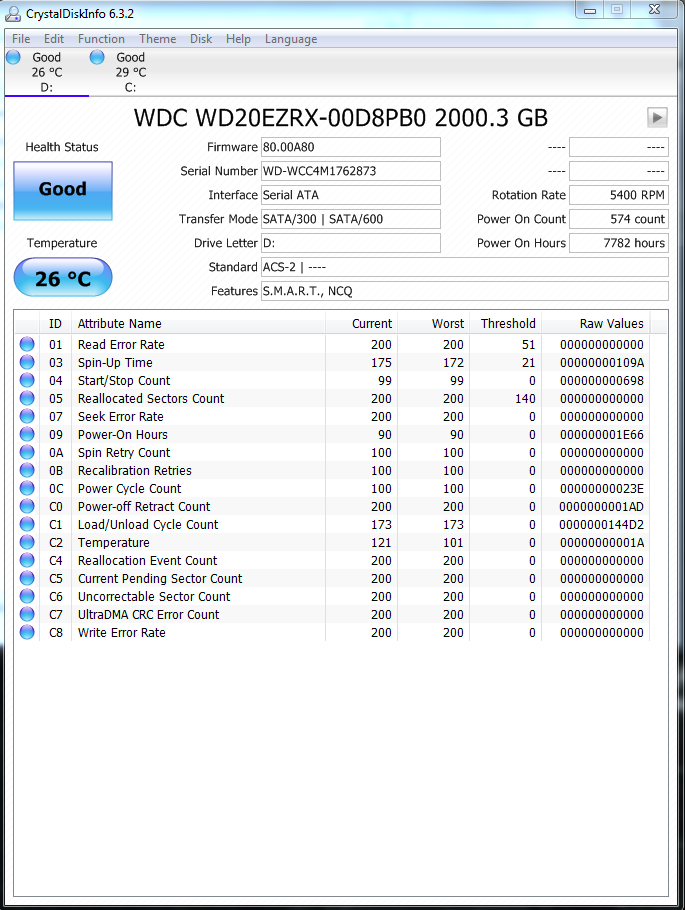The image size is (685, 910).
Task: Select the UltraDMA CRC Error Count attribute name
Action: [x=149, y=615]
